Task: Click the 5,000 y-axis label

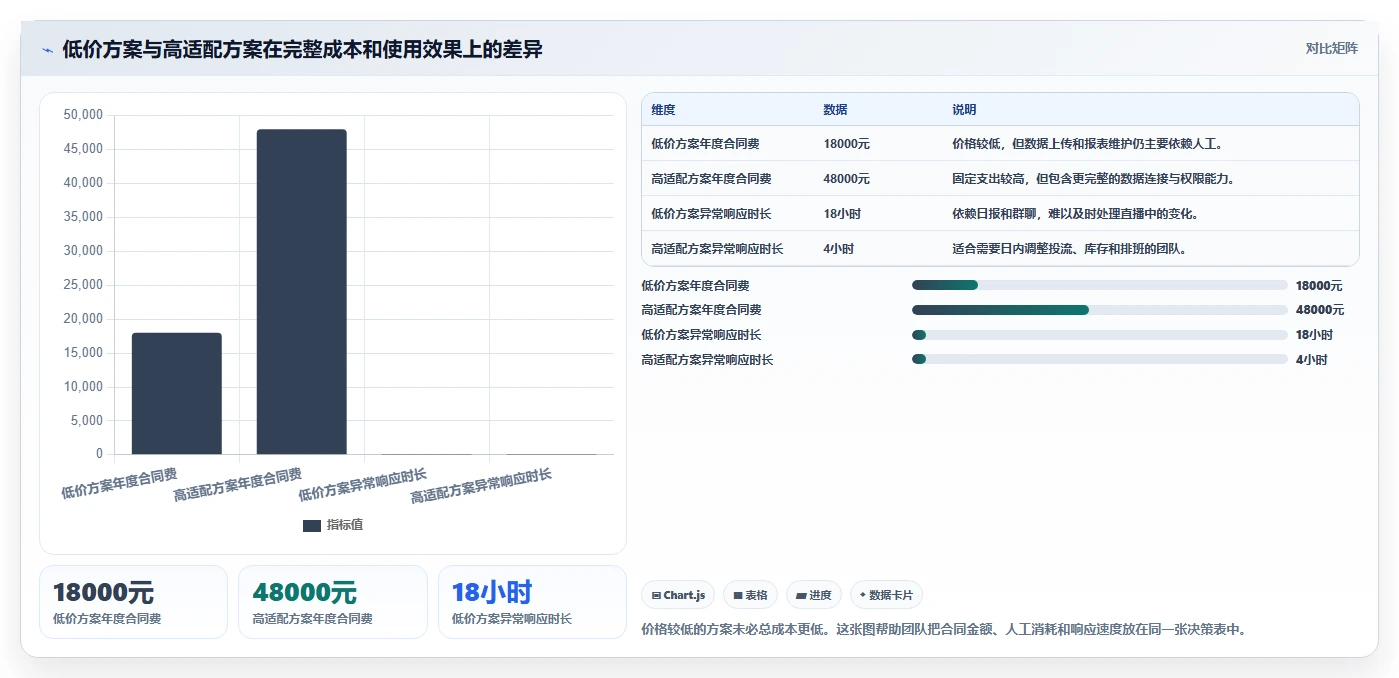Action: 85,420
